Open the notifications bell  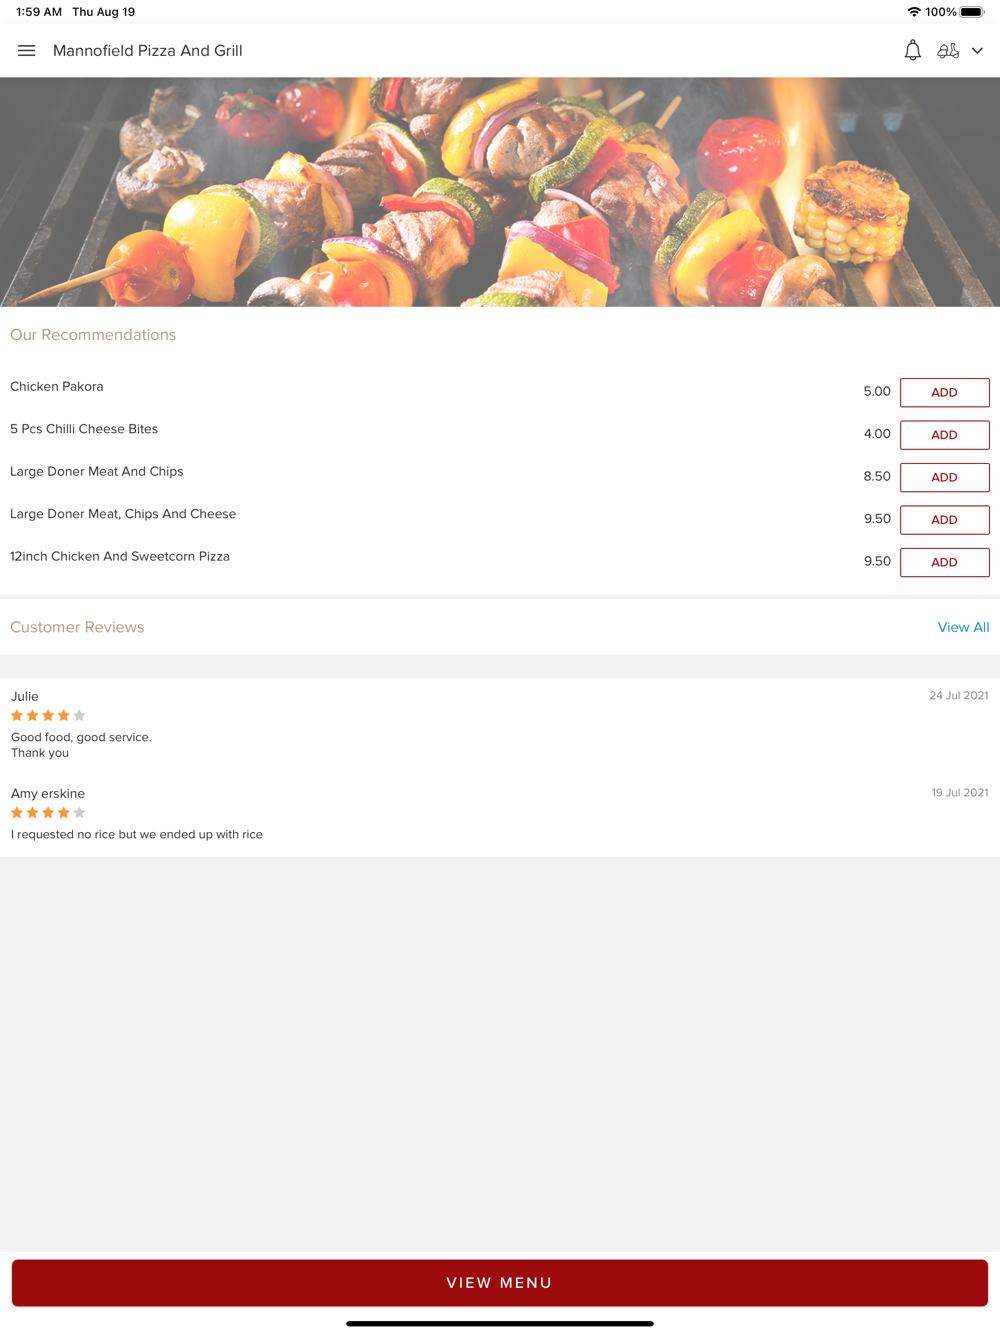pos(913,51)
